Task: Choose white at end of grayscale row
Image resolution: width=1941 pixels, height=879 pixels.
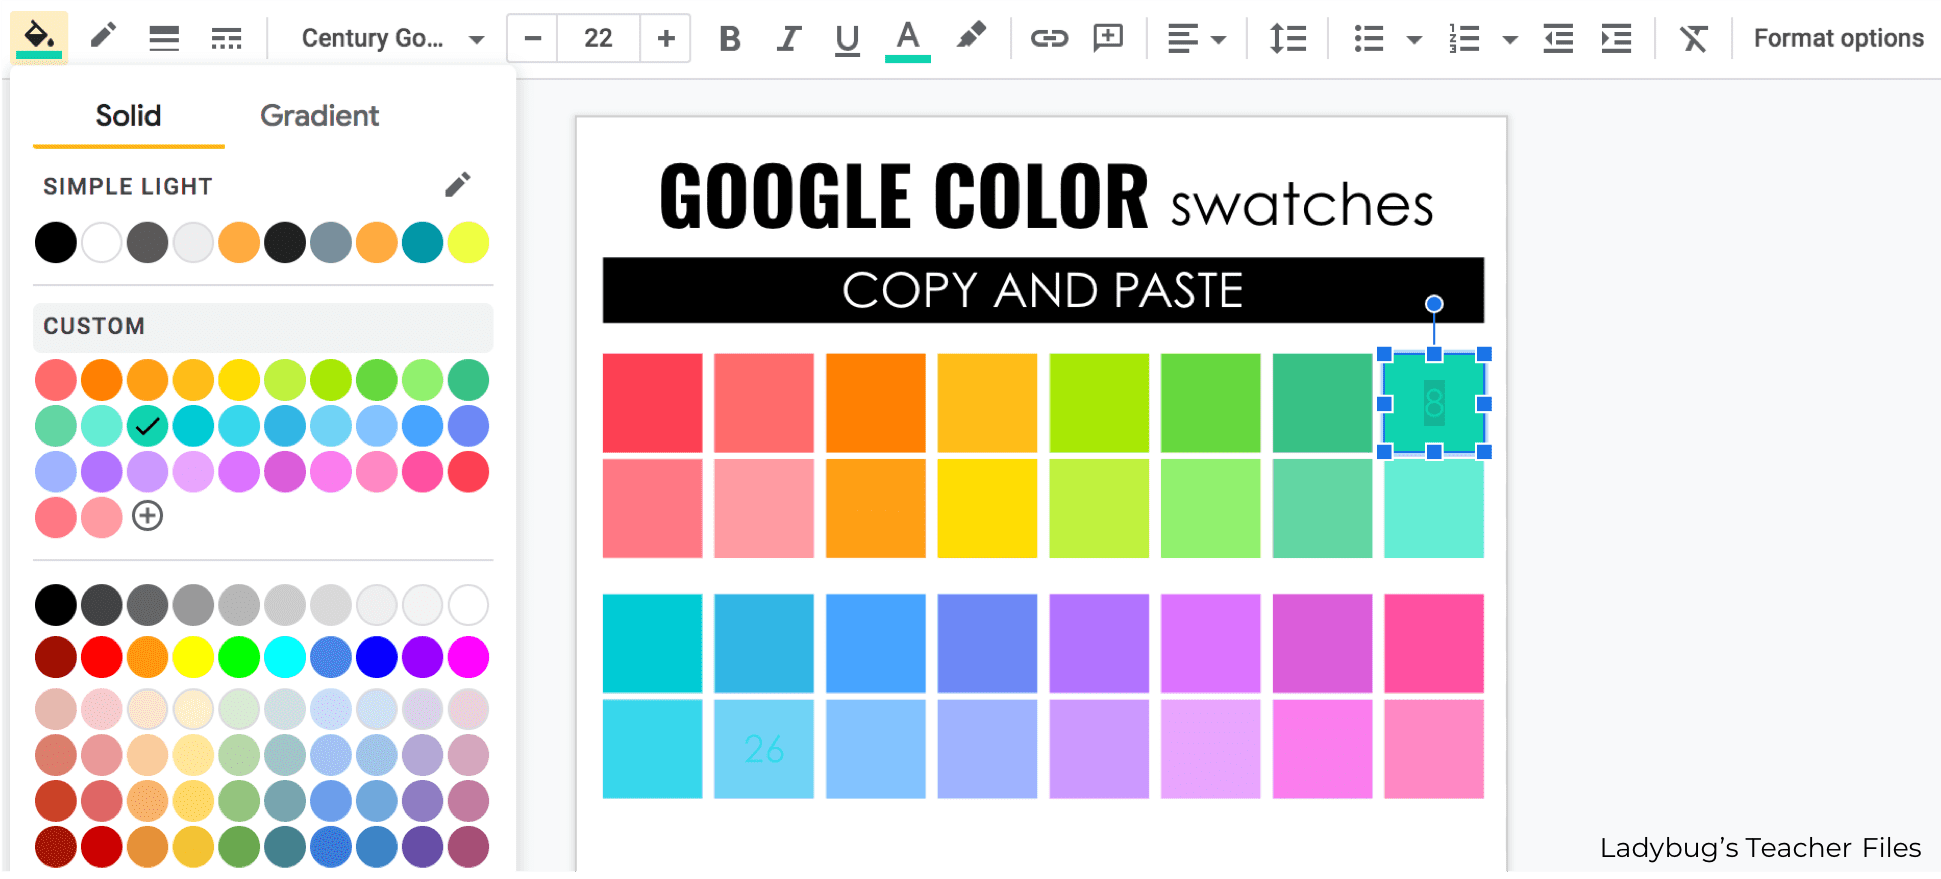Action: tap(468, 605)
